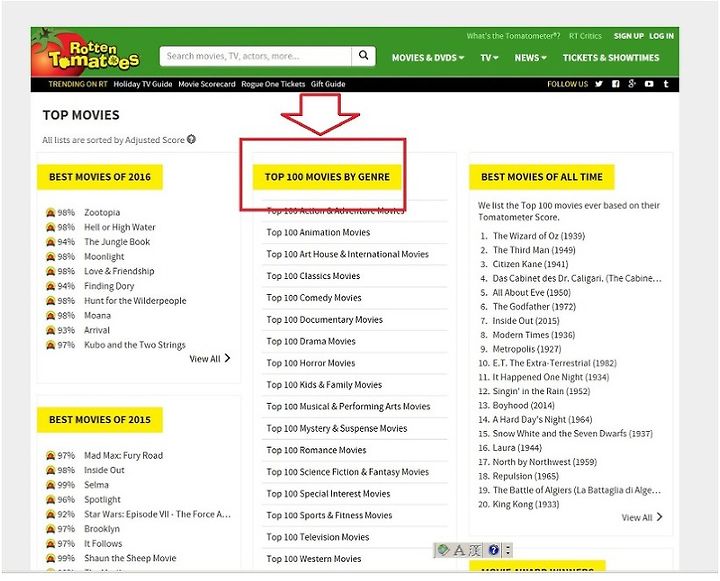Open Rogue One Tickets trending link
Screen dimensions: 720x581
click(x=273, y=84)
